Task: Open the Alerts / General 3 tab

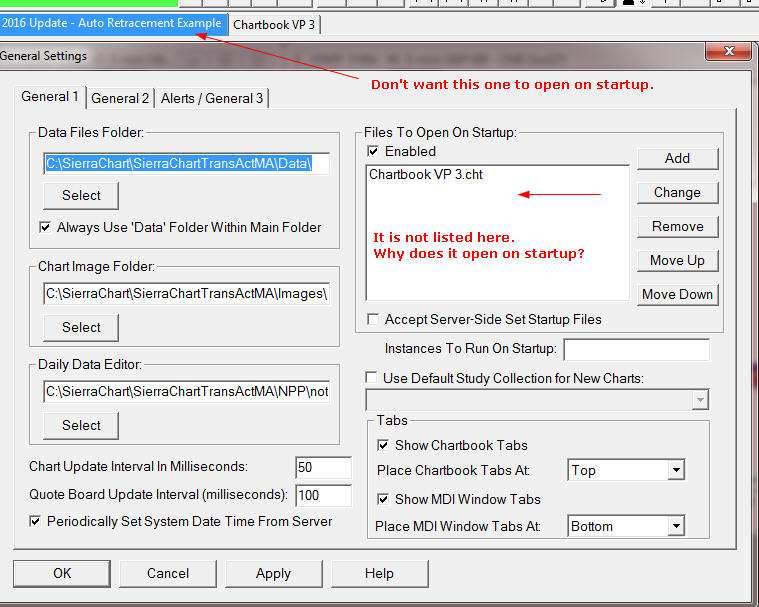Action: point(212,98)
